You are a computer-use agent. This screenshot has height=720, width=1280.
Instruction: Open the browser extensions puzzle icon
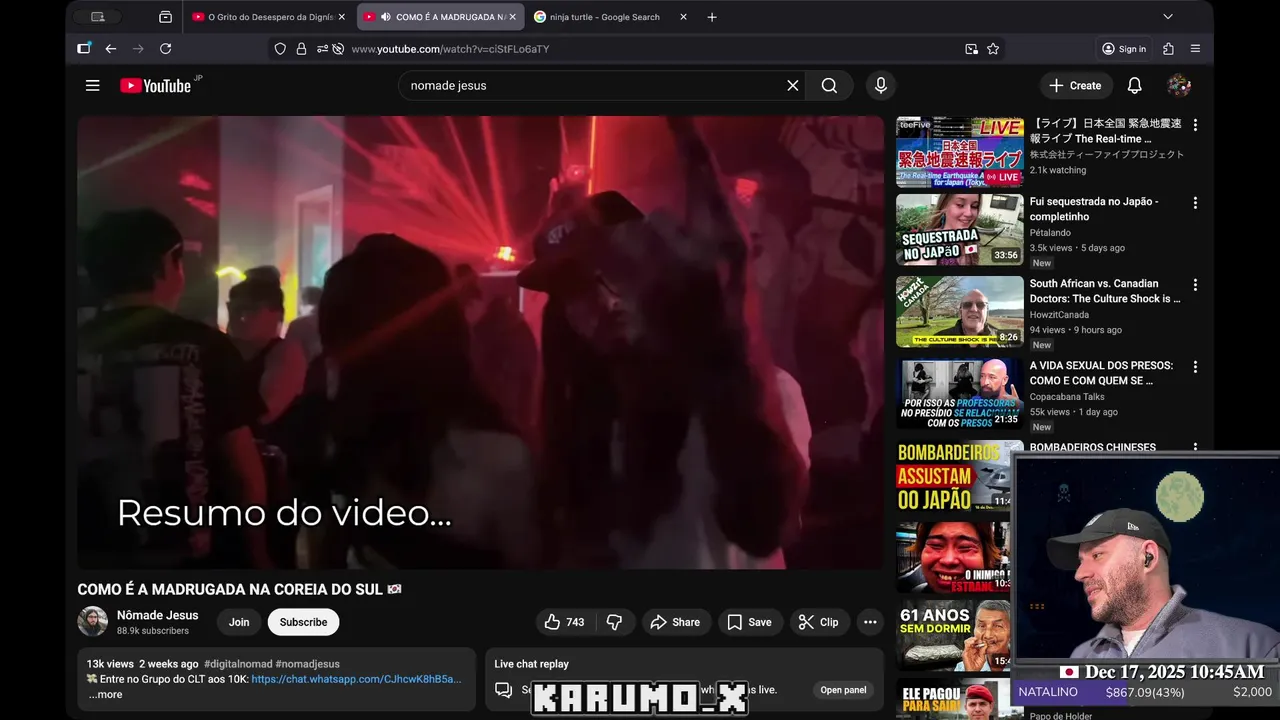pos(1168,49)
